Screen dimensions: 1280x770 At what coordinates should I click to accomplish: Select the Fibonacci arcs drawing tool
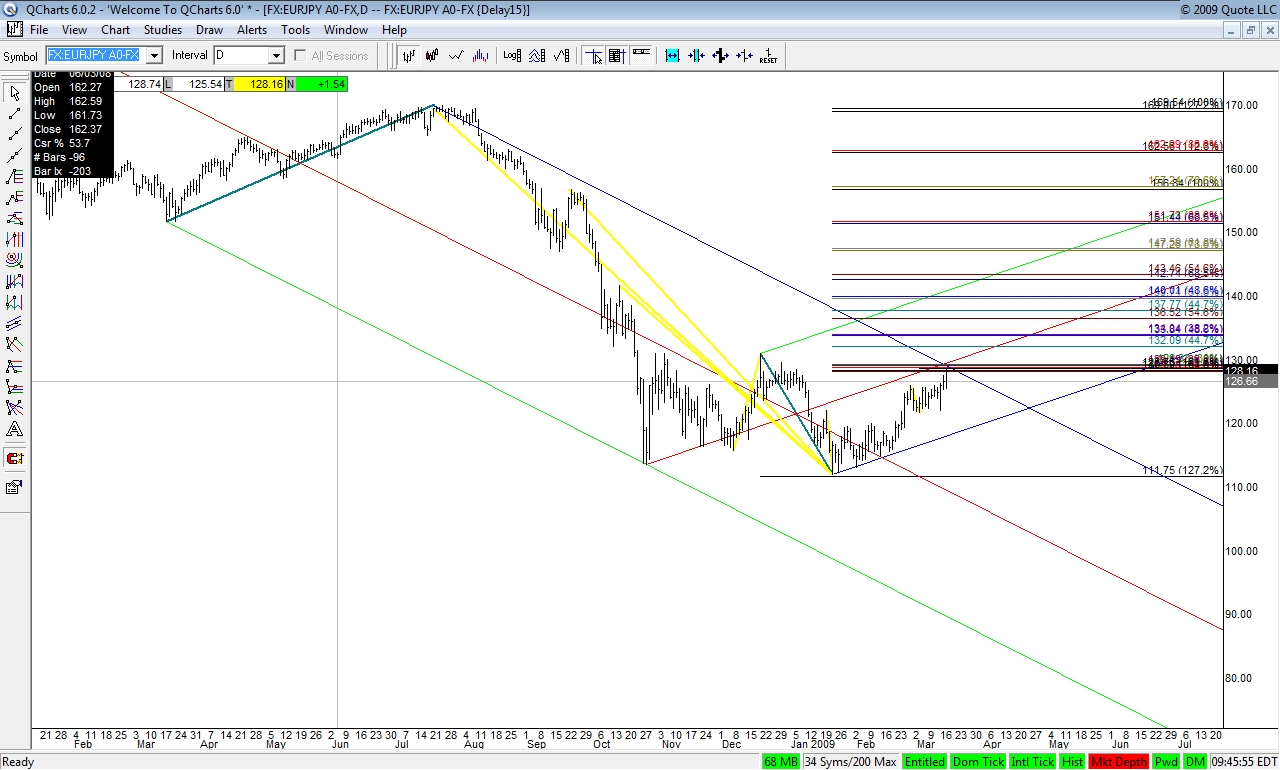click(14, 261)
